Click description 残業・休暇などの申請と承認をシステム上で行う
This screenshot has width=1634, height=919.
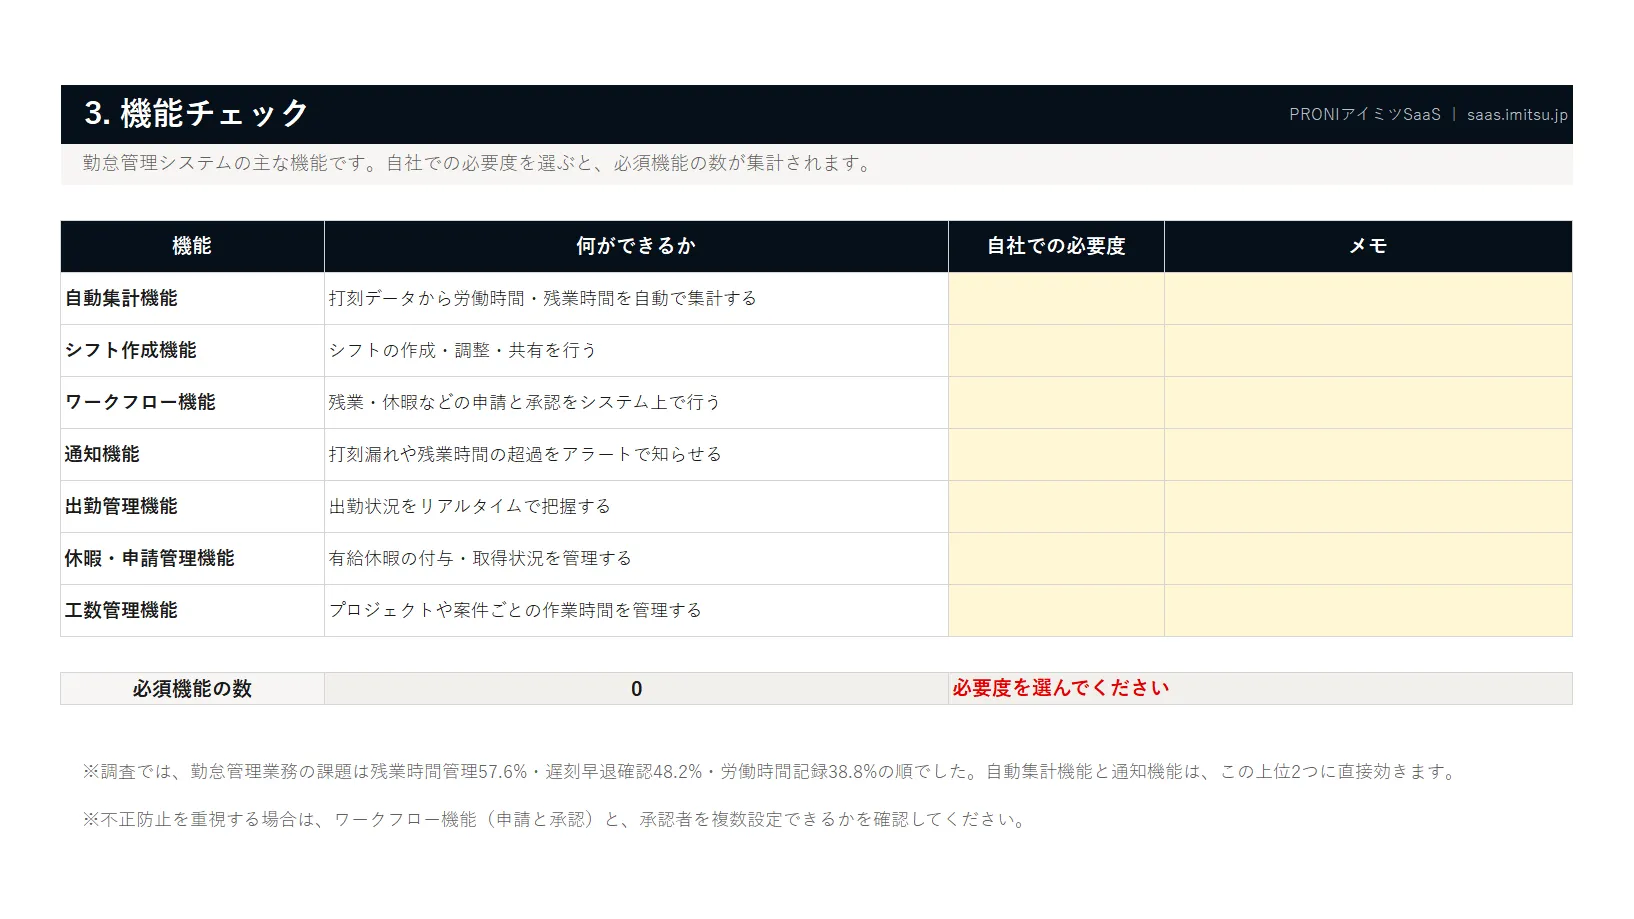tap(525, 402)
